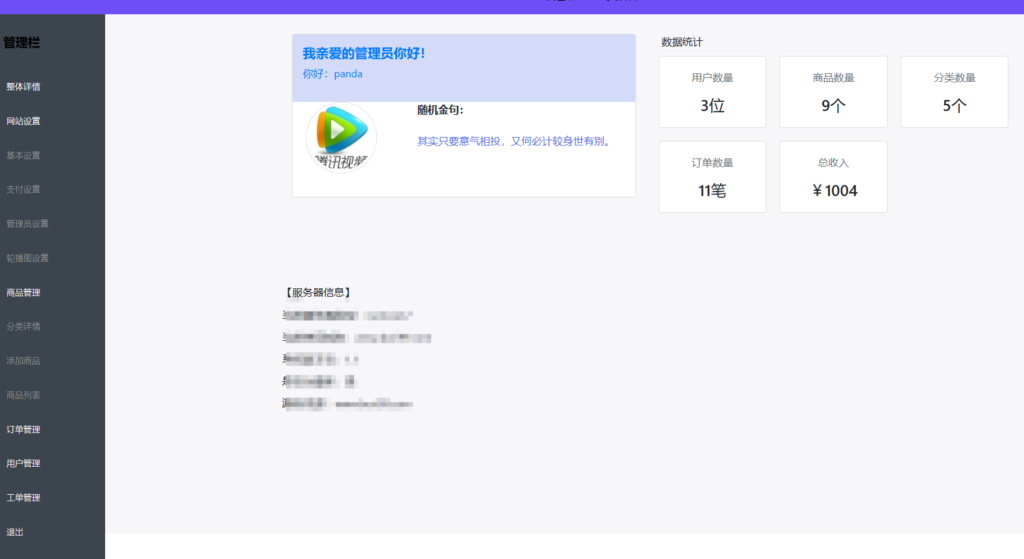Click the 管理栏 sidebar header

22,43
